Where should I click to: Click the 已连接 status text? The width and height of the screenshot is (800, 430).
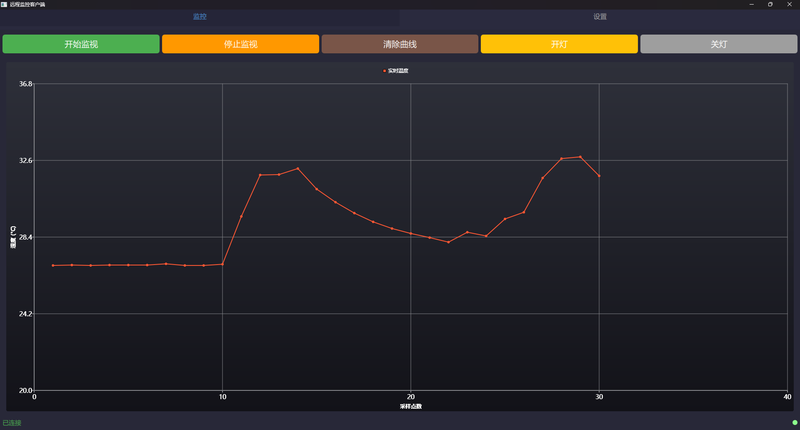click(12, 423)
